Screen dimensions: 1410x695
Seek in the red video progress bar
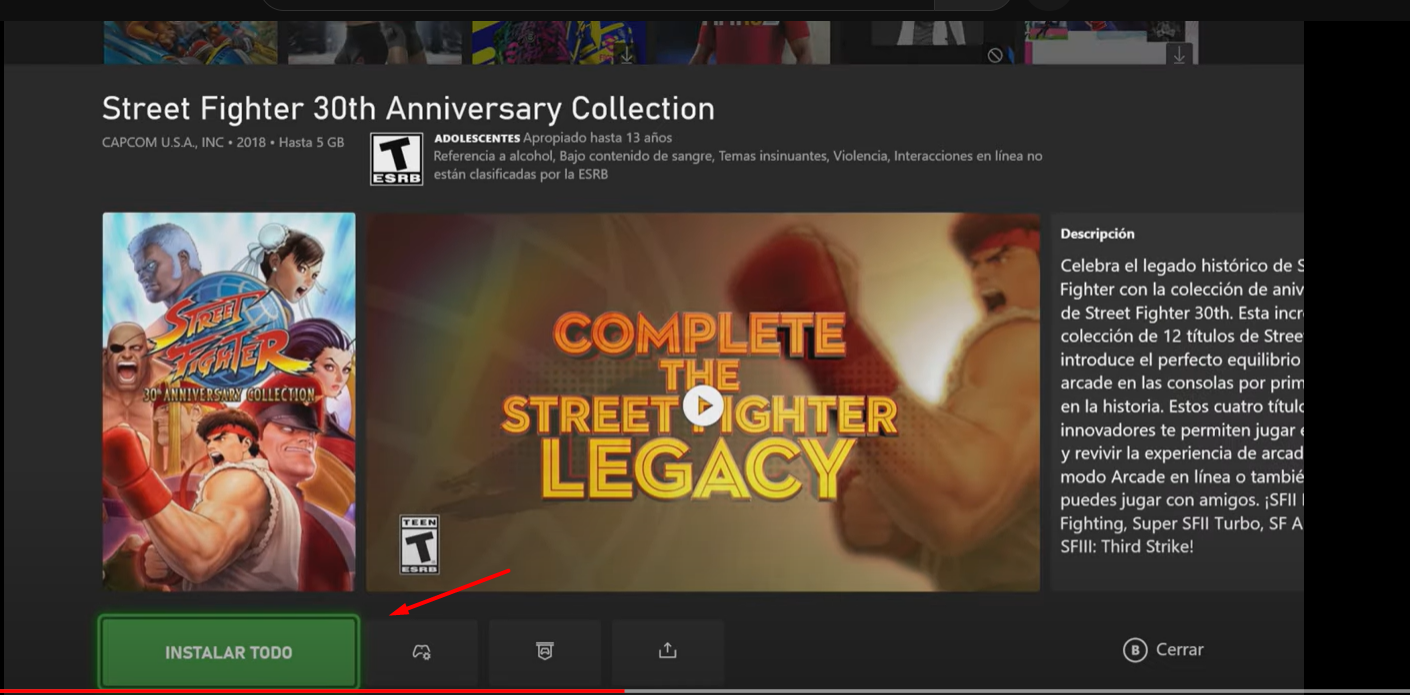tap(312, 691)
